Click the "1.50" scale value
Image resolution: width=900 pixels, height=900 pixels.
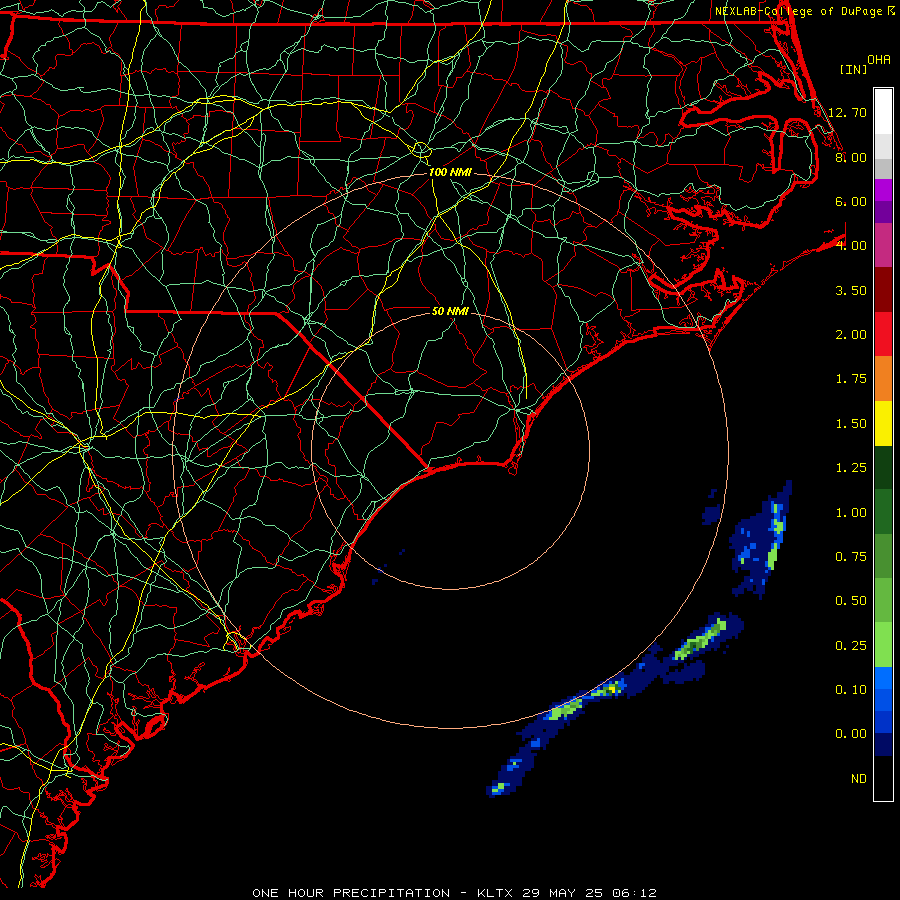pyautogui.click(x=851, y=424)
